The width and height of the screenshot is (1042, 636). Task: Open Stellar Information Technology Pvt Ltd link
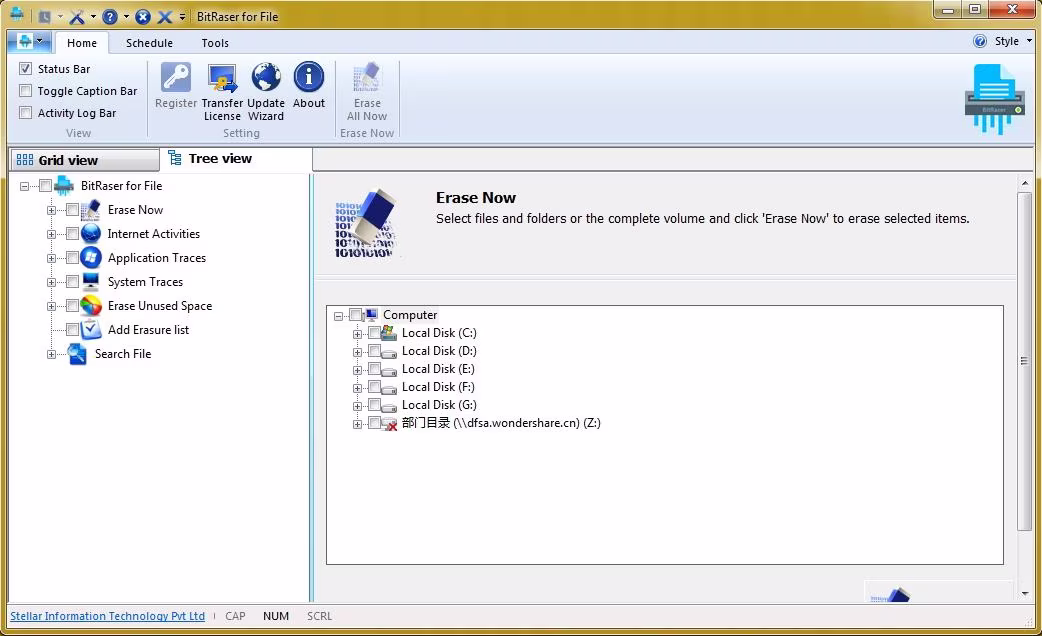pyautogui.click(x=107, y=616)
